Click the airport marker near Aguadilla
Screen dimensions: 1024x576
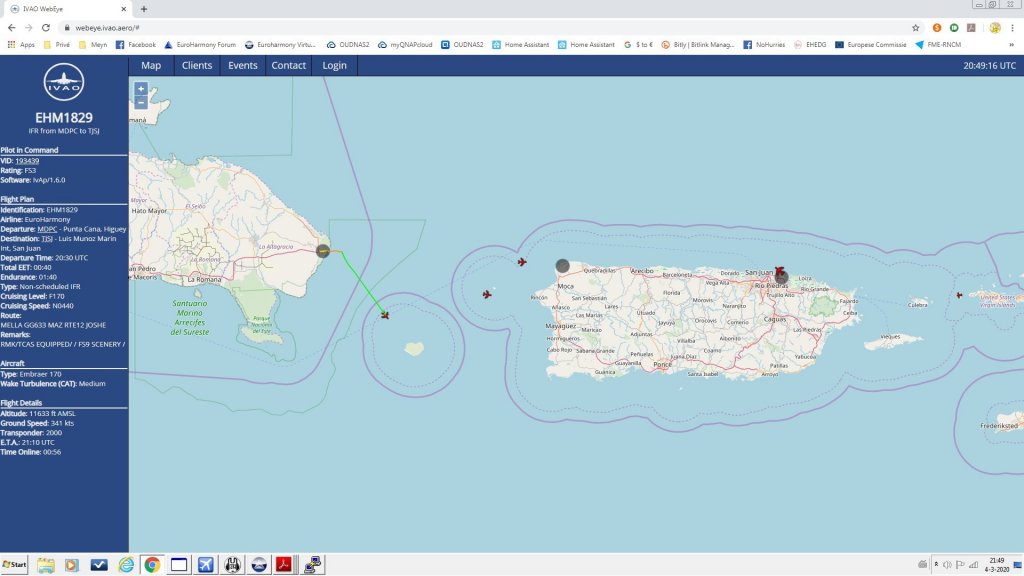[562, 266]
